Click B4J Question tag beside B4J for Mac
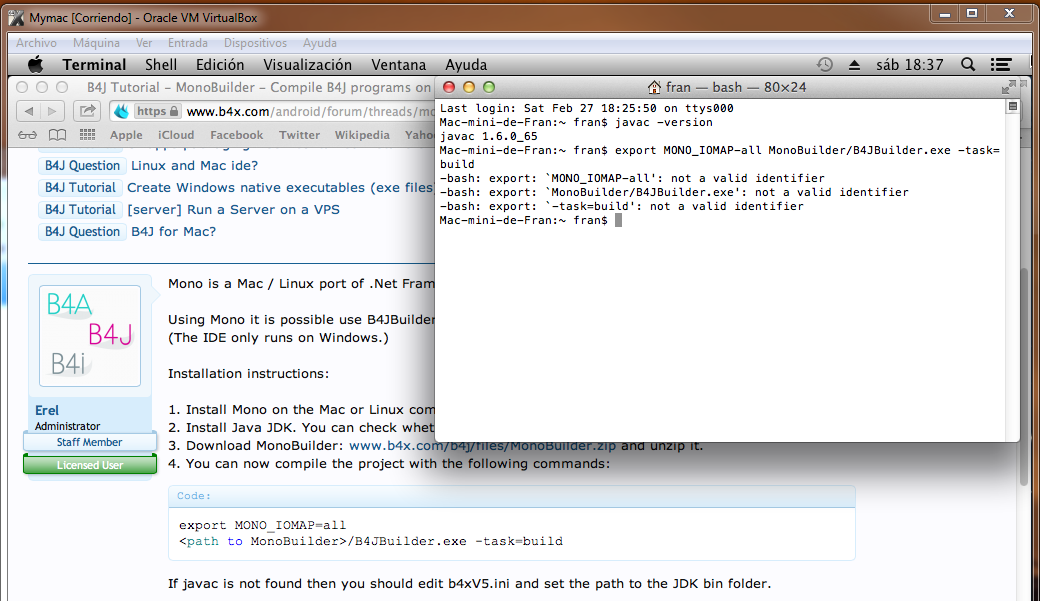 82,232
